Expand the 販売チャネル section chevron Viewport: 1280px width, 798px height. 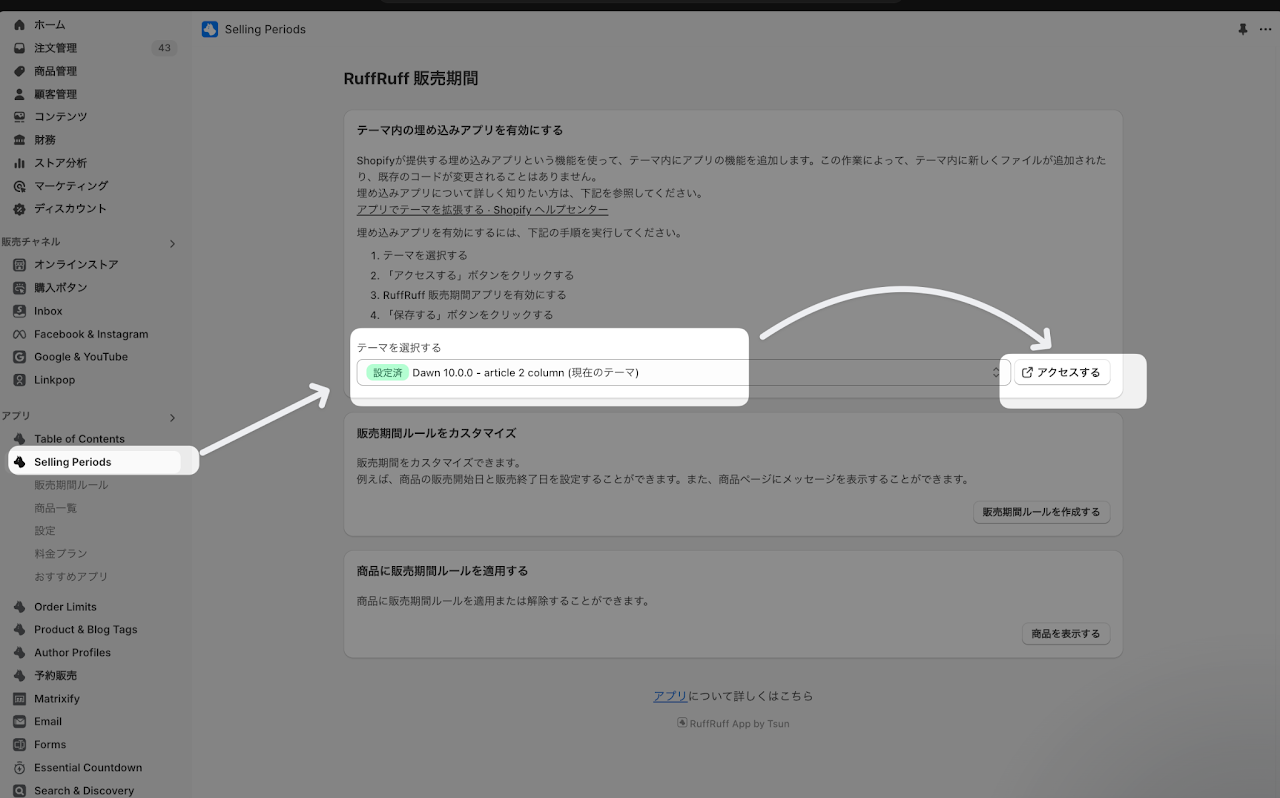[x=172, y=243]
